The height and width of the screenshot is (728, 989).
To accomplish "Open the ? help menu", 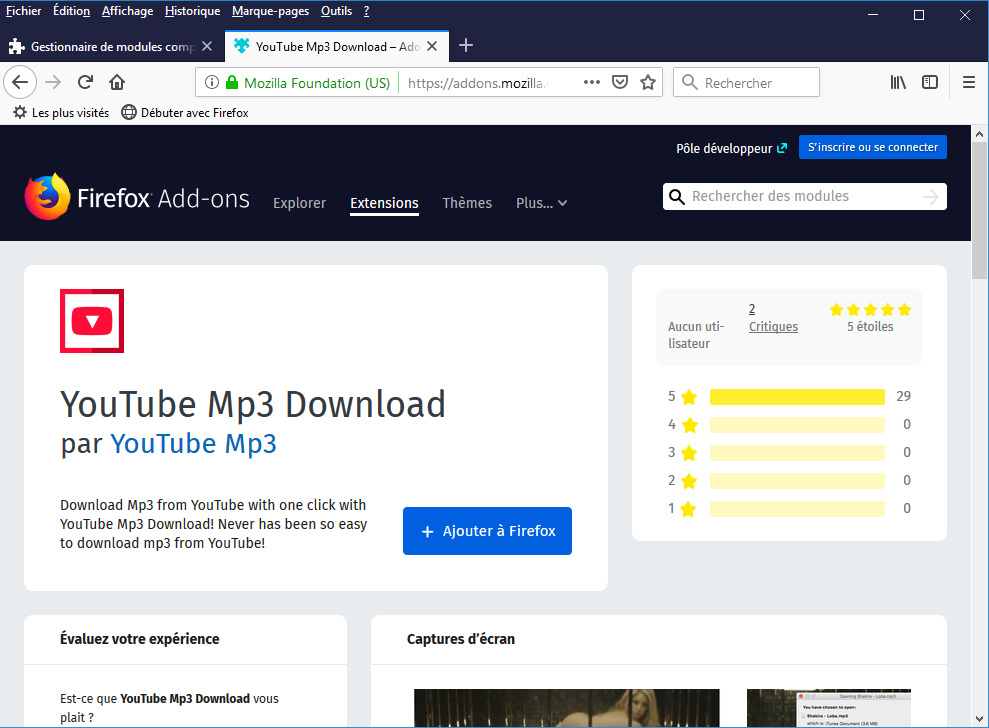I will [366, 11].
